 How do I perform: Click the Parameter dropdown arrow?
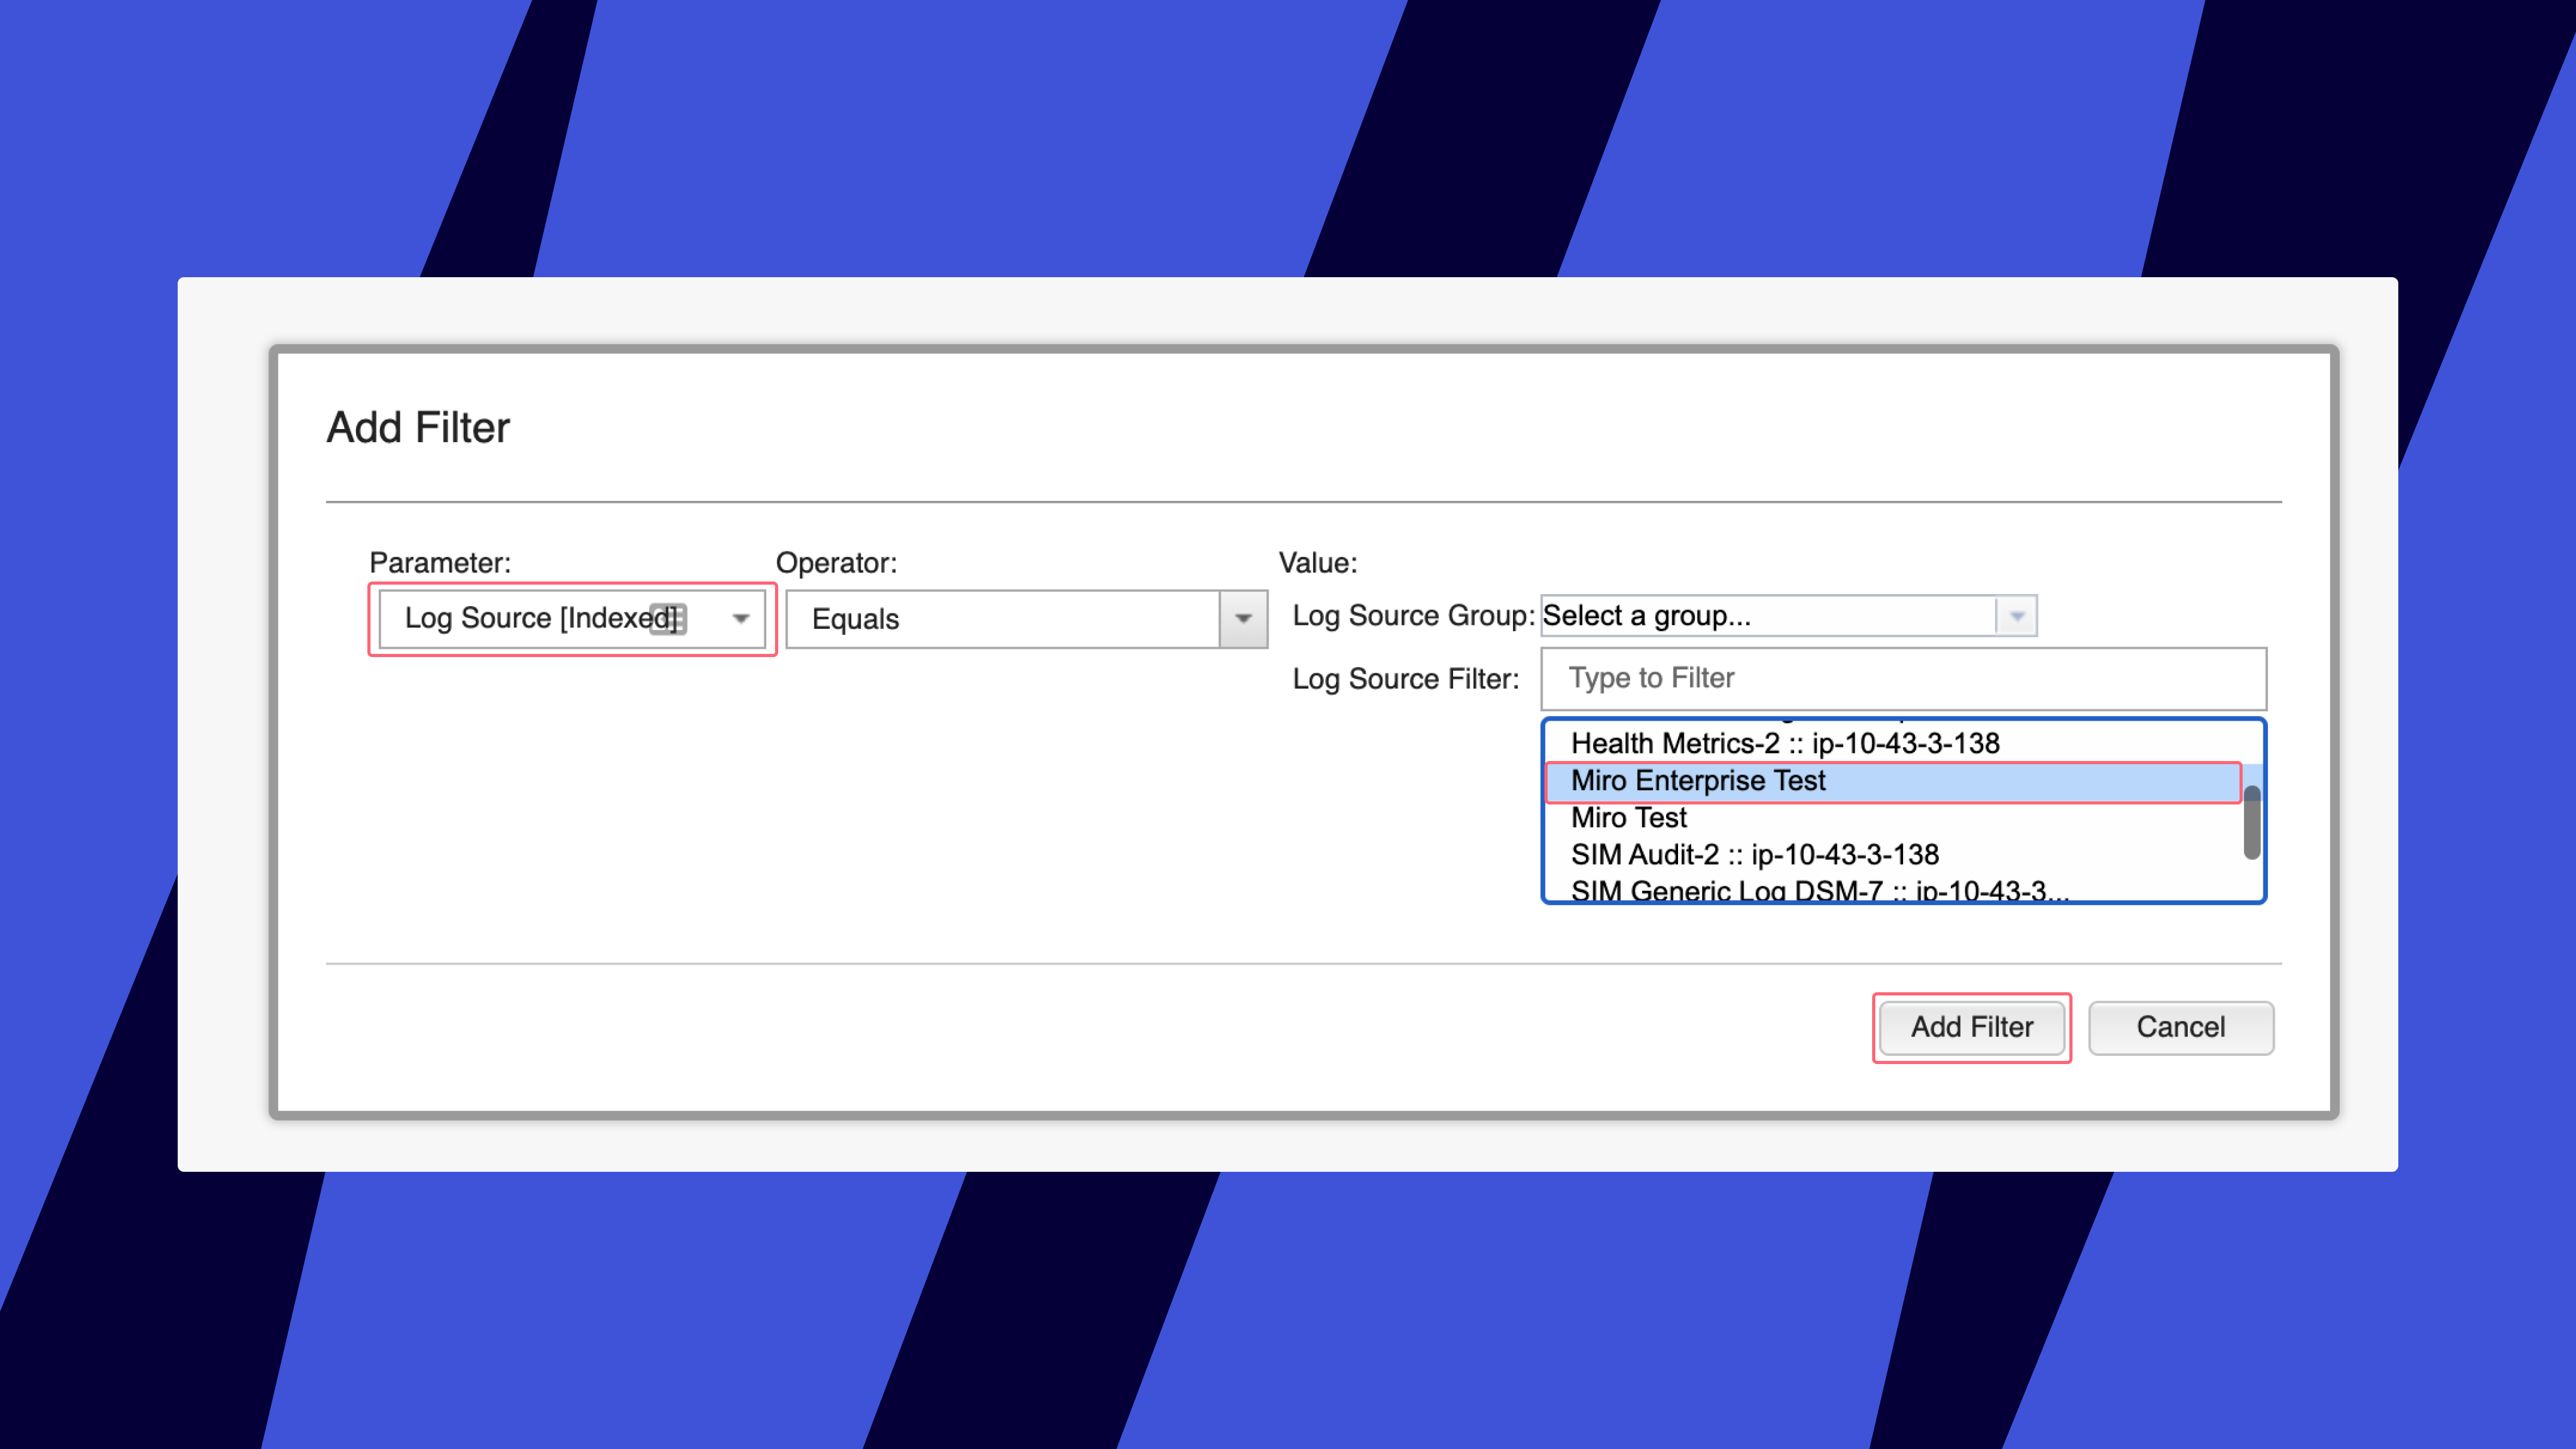tap(740, 619)
